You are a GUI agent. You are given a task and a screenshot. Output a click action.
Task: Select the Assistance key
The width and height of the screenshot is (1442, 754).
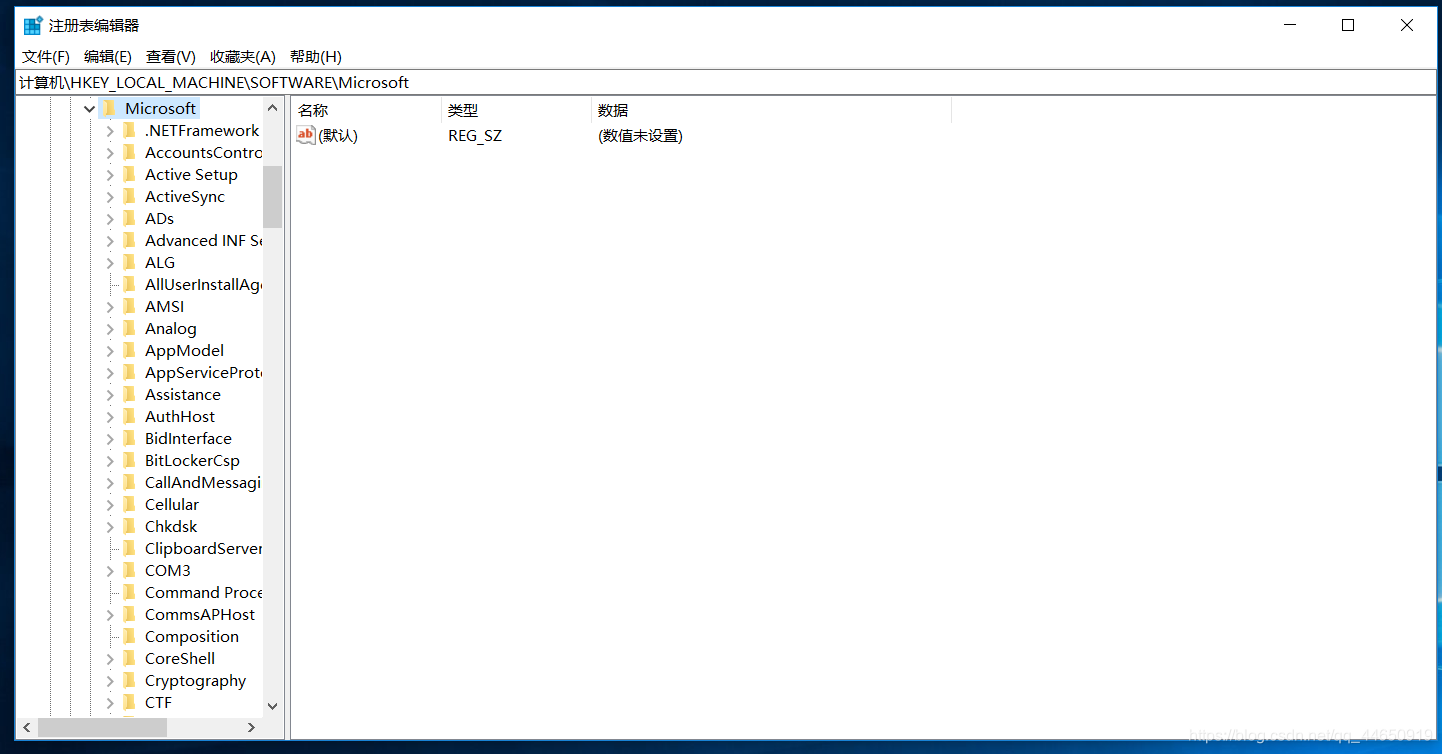(183, 394)
